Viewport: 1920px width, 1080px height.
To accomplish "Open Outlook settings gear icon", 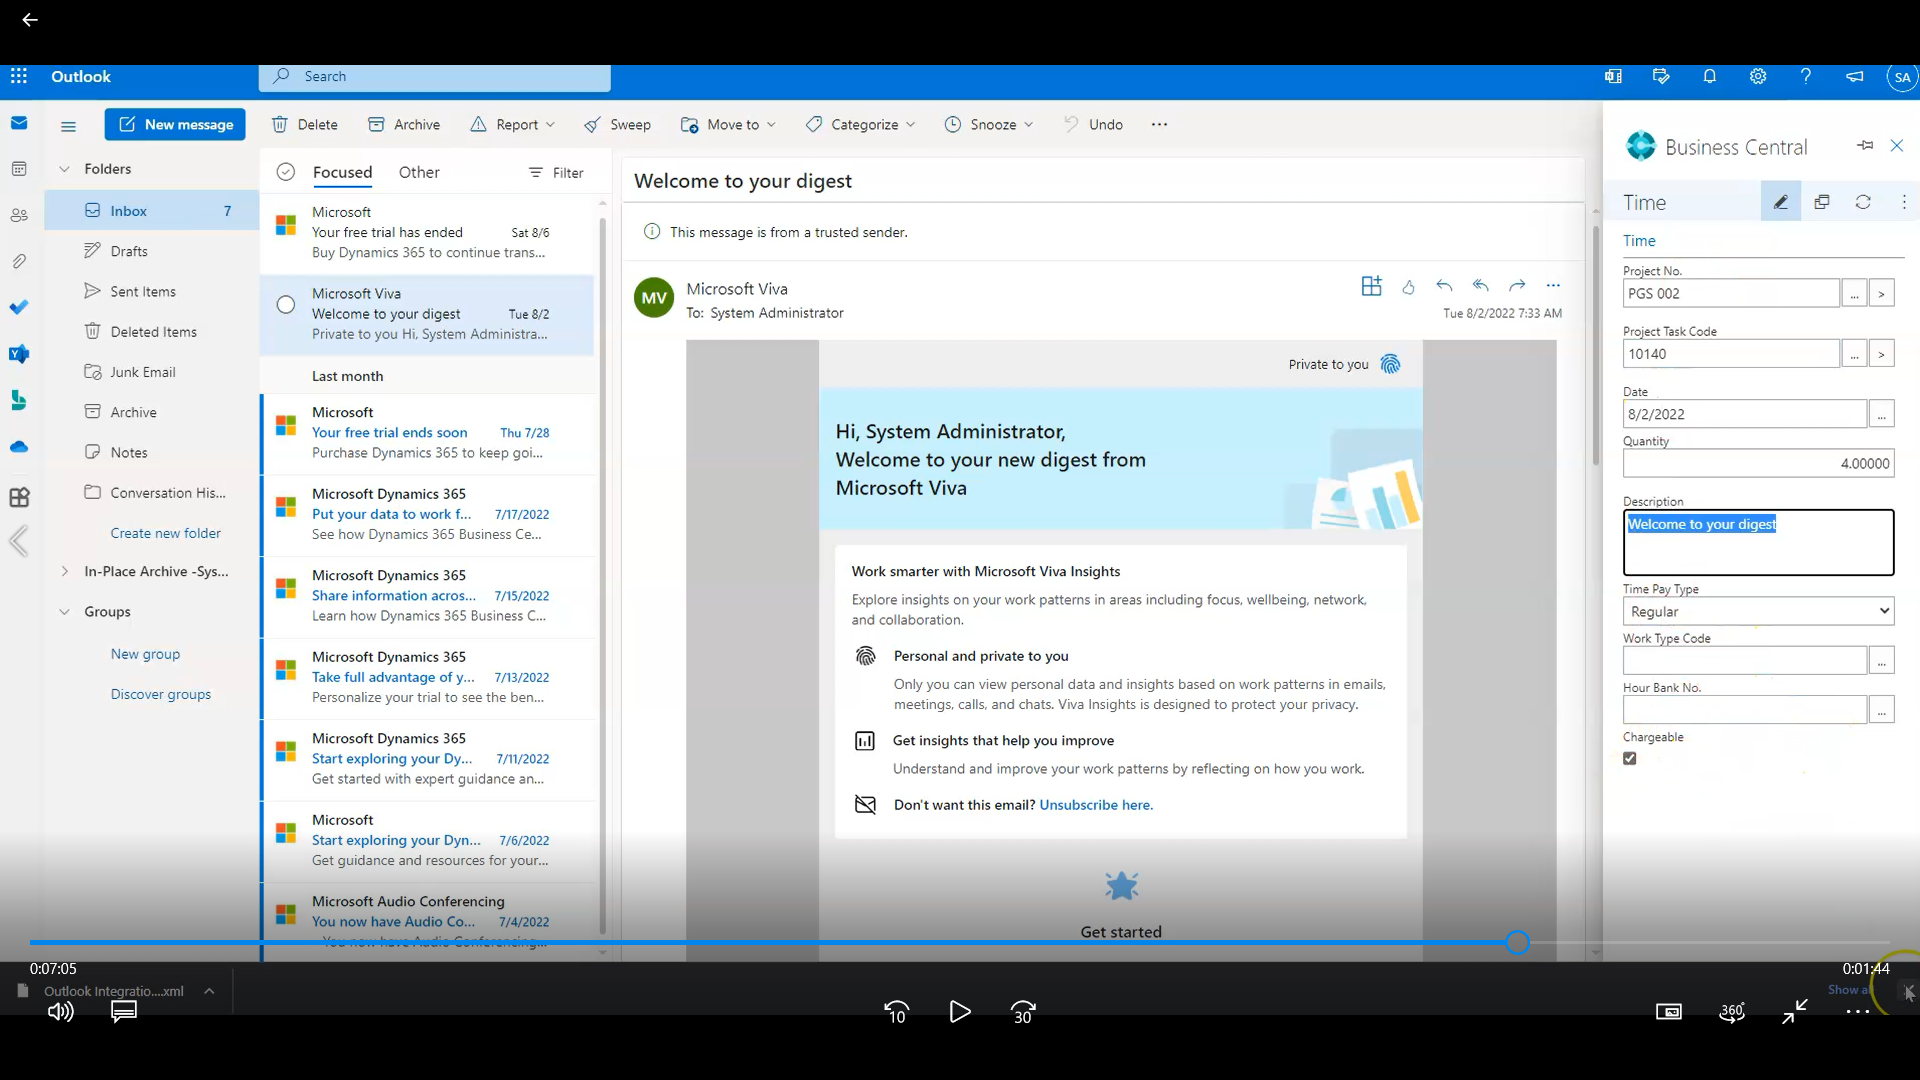I will tap(1758, 76).
